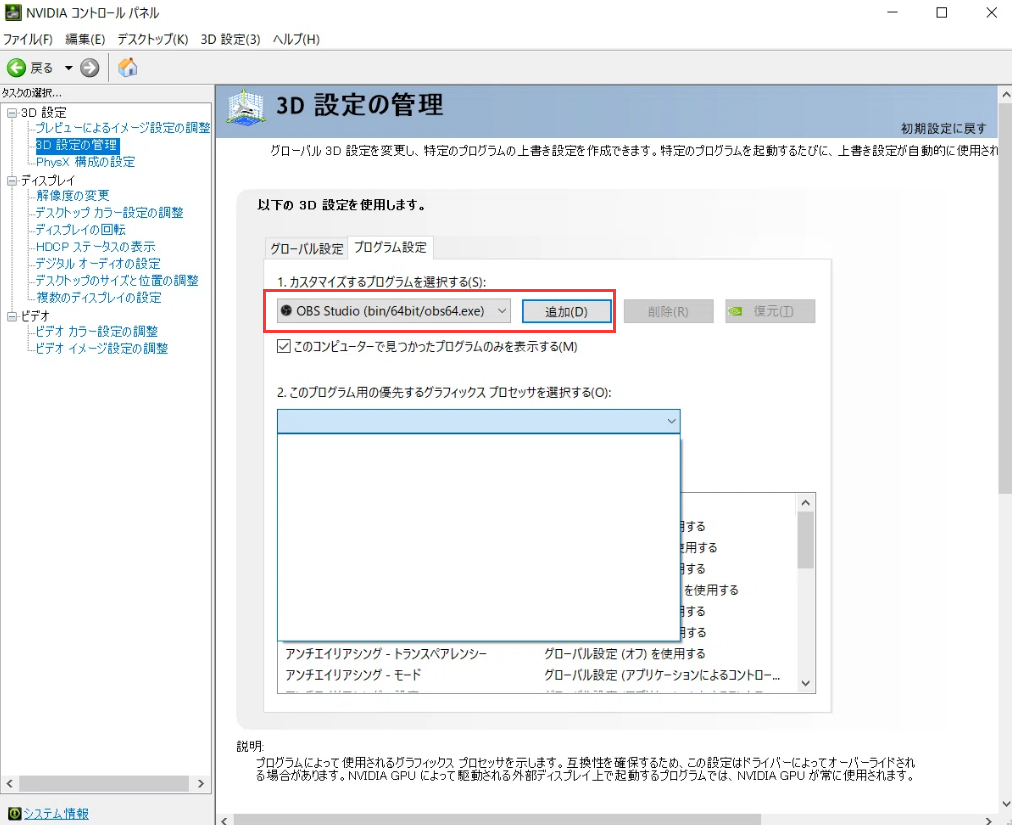Open the back history dropdown arrow
The image size is (1012, 825).
tap(68, 68)
